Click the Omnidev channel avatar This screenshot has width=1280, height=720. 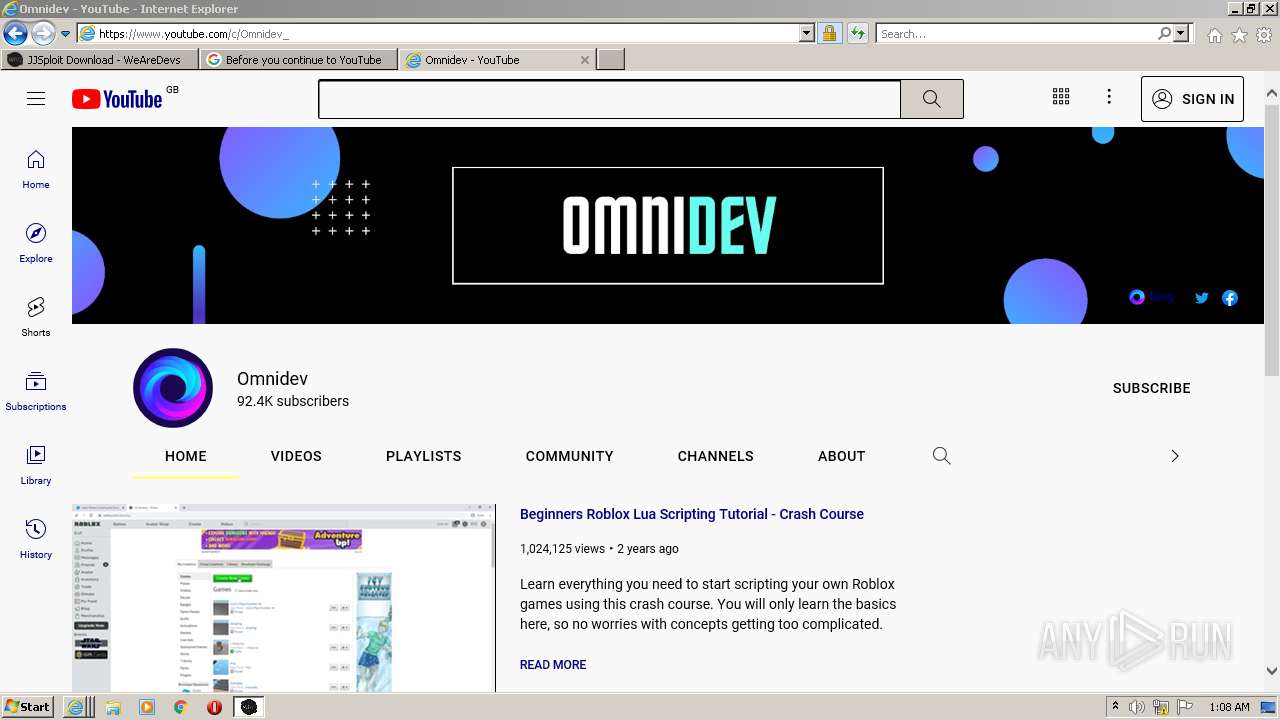[173, 388]
